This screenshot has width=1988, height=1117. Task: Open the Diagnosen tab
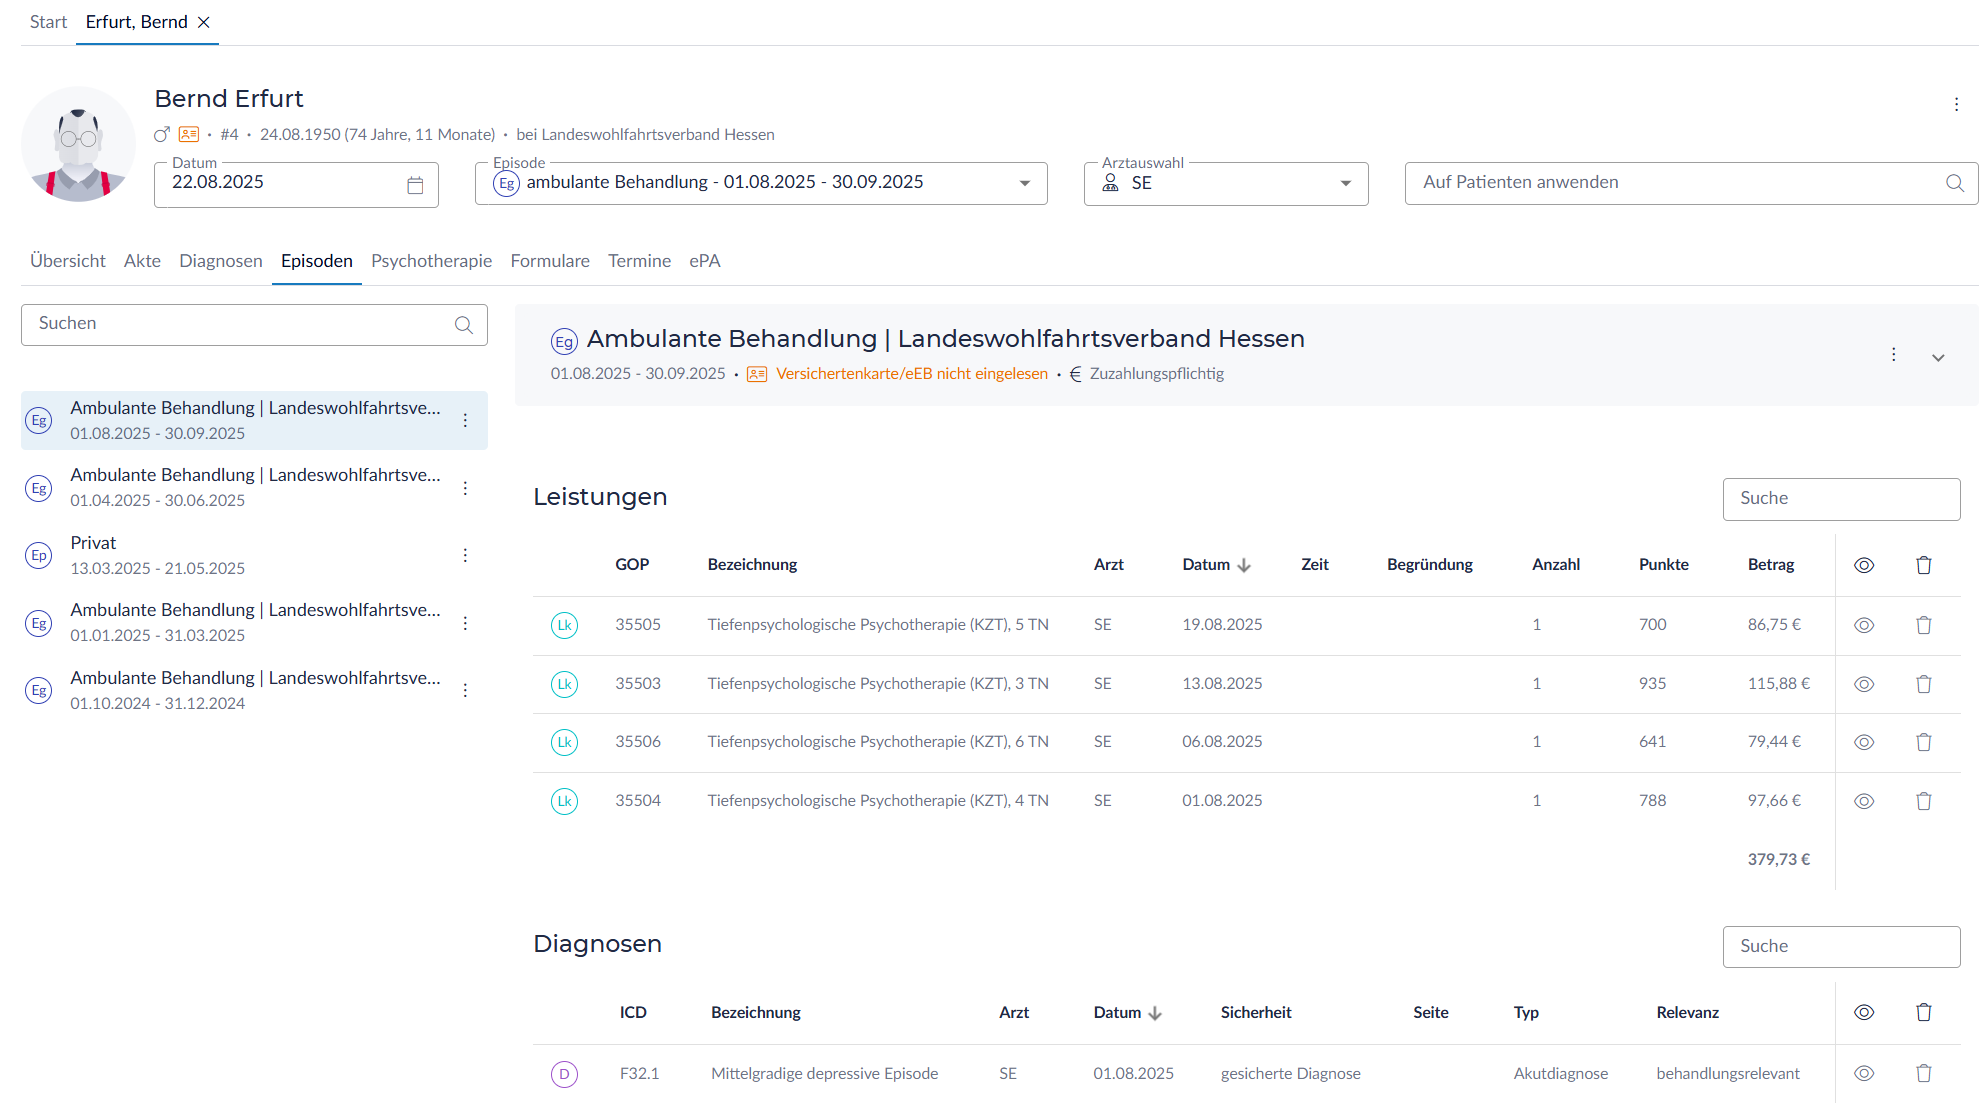click(x=220, y=261)
